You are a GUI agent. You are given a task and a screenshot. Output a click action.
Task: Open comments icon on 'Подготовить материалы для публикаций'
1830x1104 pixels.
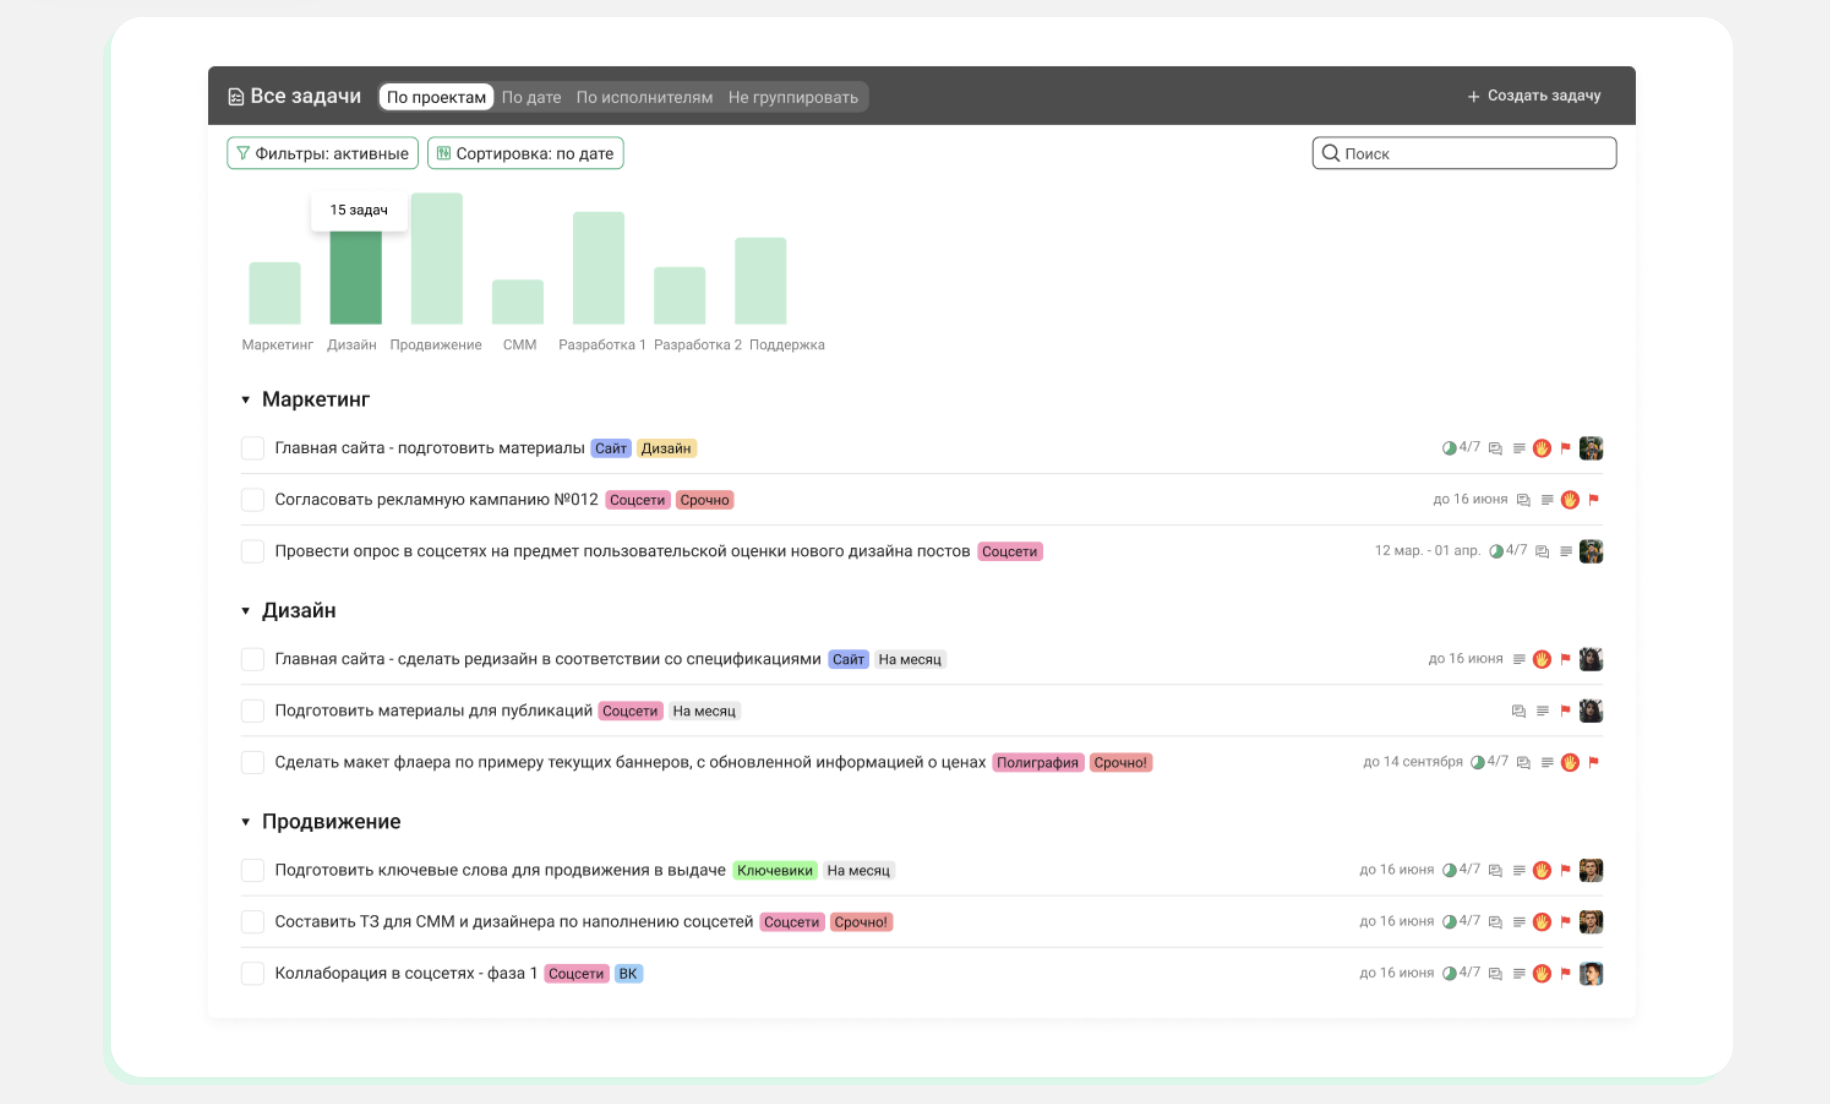coord(1518,711)
